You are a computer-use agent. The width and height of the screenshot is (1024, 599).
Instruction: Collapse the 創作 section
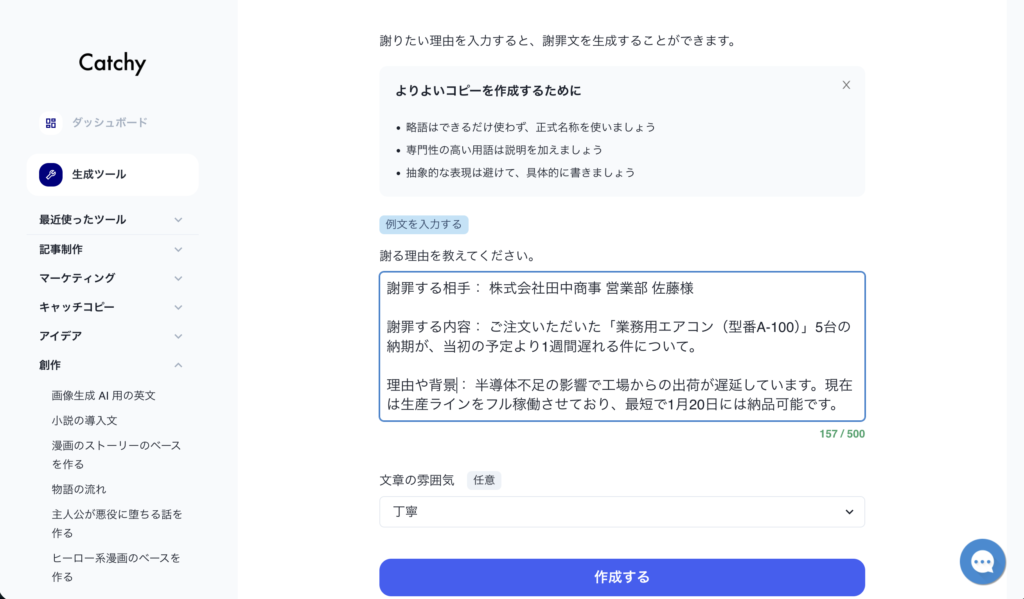pyautogui.click(x=110, y=365)
